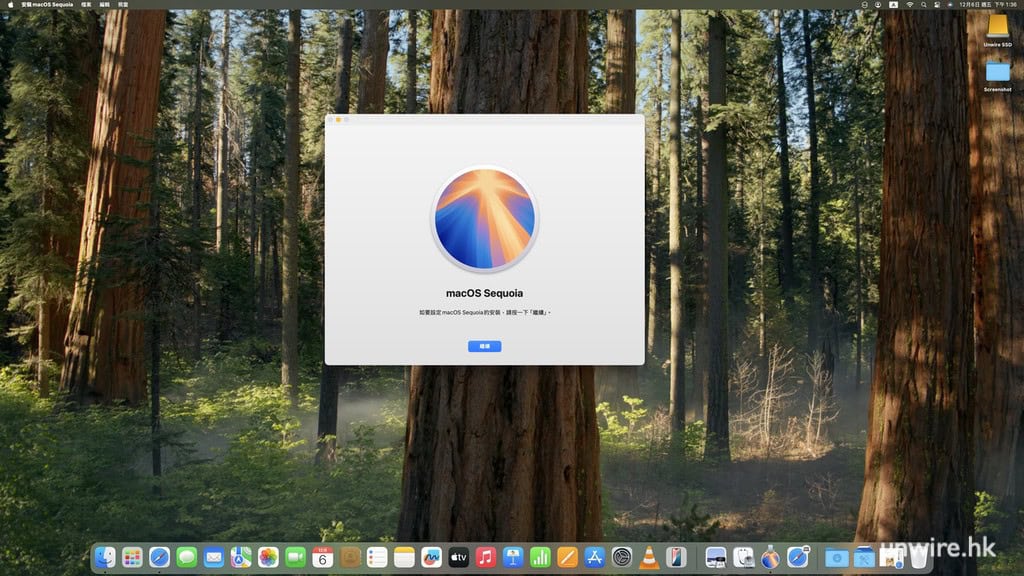
Task: Launch the Music app from Dock
Action: (x=486, y=557)
